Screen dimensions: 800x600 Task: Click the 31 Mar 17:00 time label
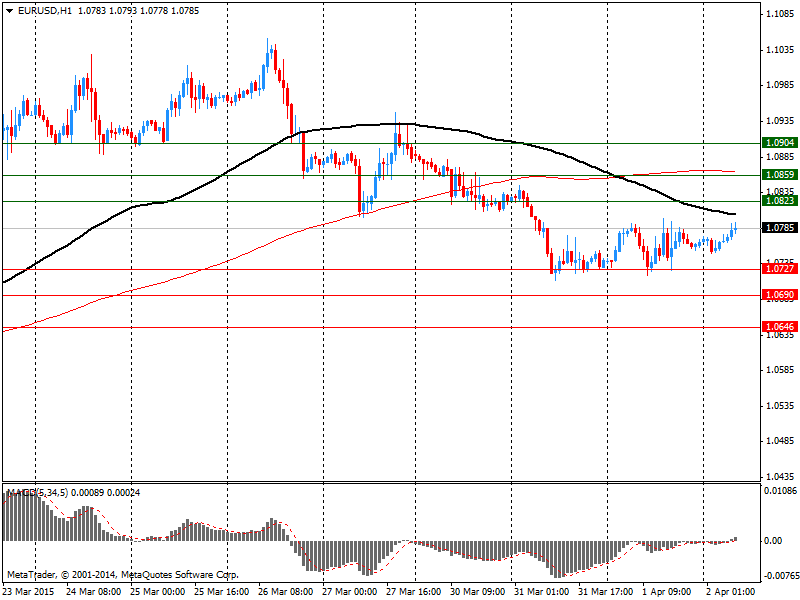pos(605,592)
